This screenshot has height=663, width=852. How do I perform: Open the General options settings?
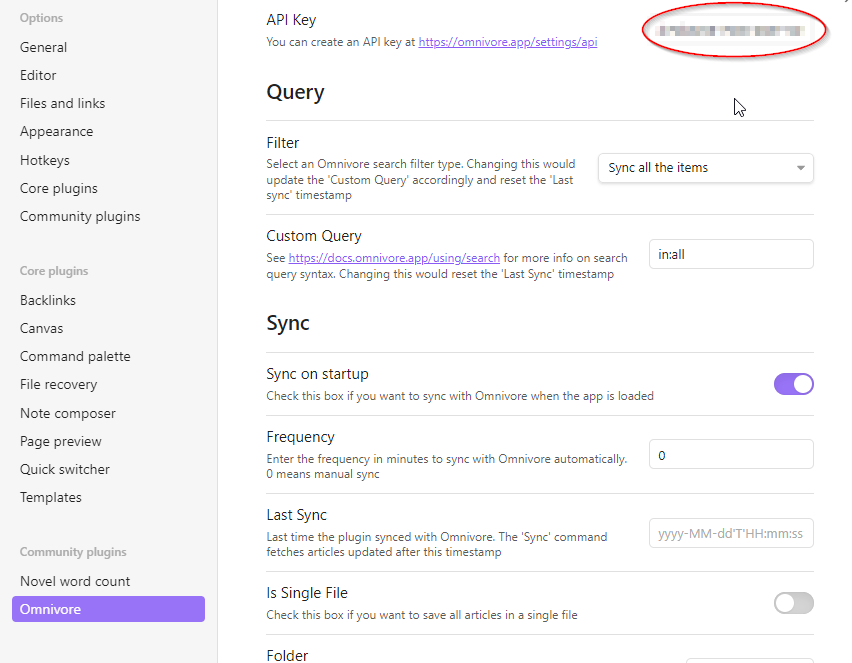click(x=44, y=47)
